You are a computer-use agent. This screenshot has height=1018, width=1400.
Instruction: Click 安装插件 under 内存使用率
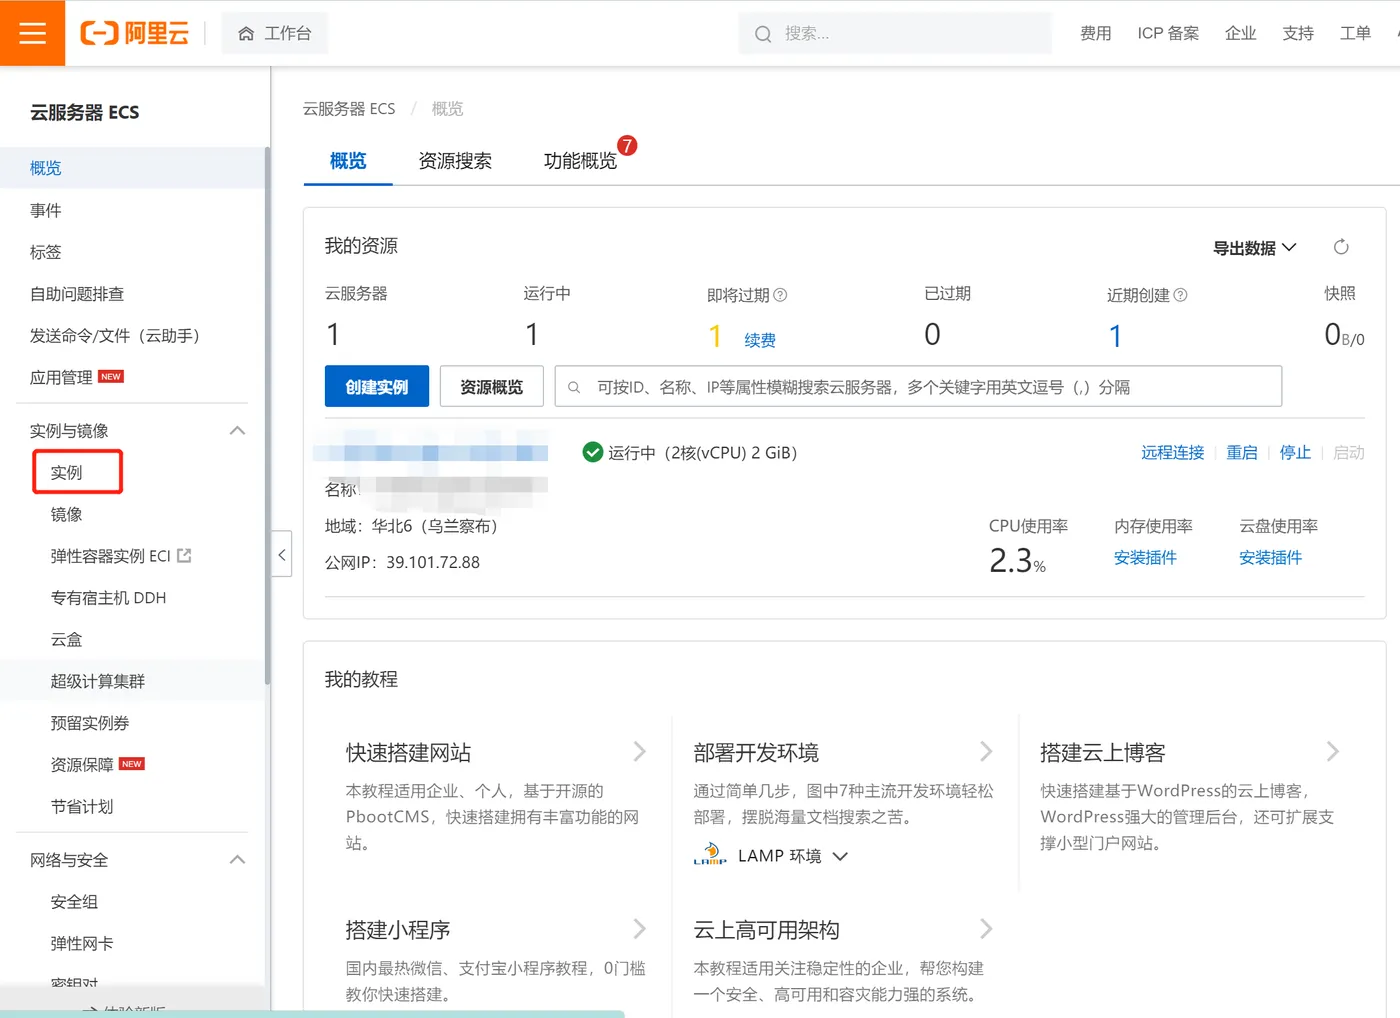coord(1145,557)
